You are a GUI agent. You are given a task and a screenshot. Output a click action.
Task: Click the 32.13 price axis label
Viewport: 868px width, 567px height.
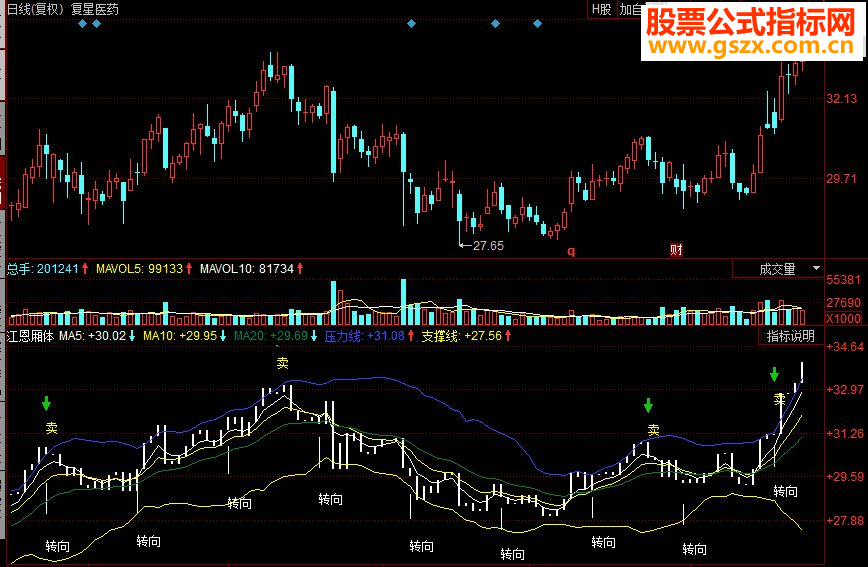tap(841, 99)
